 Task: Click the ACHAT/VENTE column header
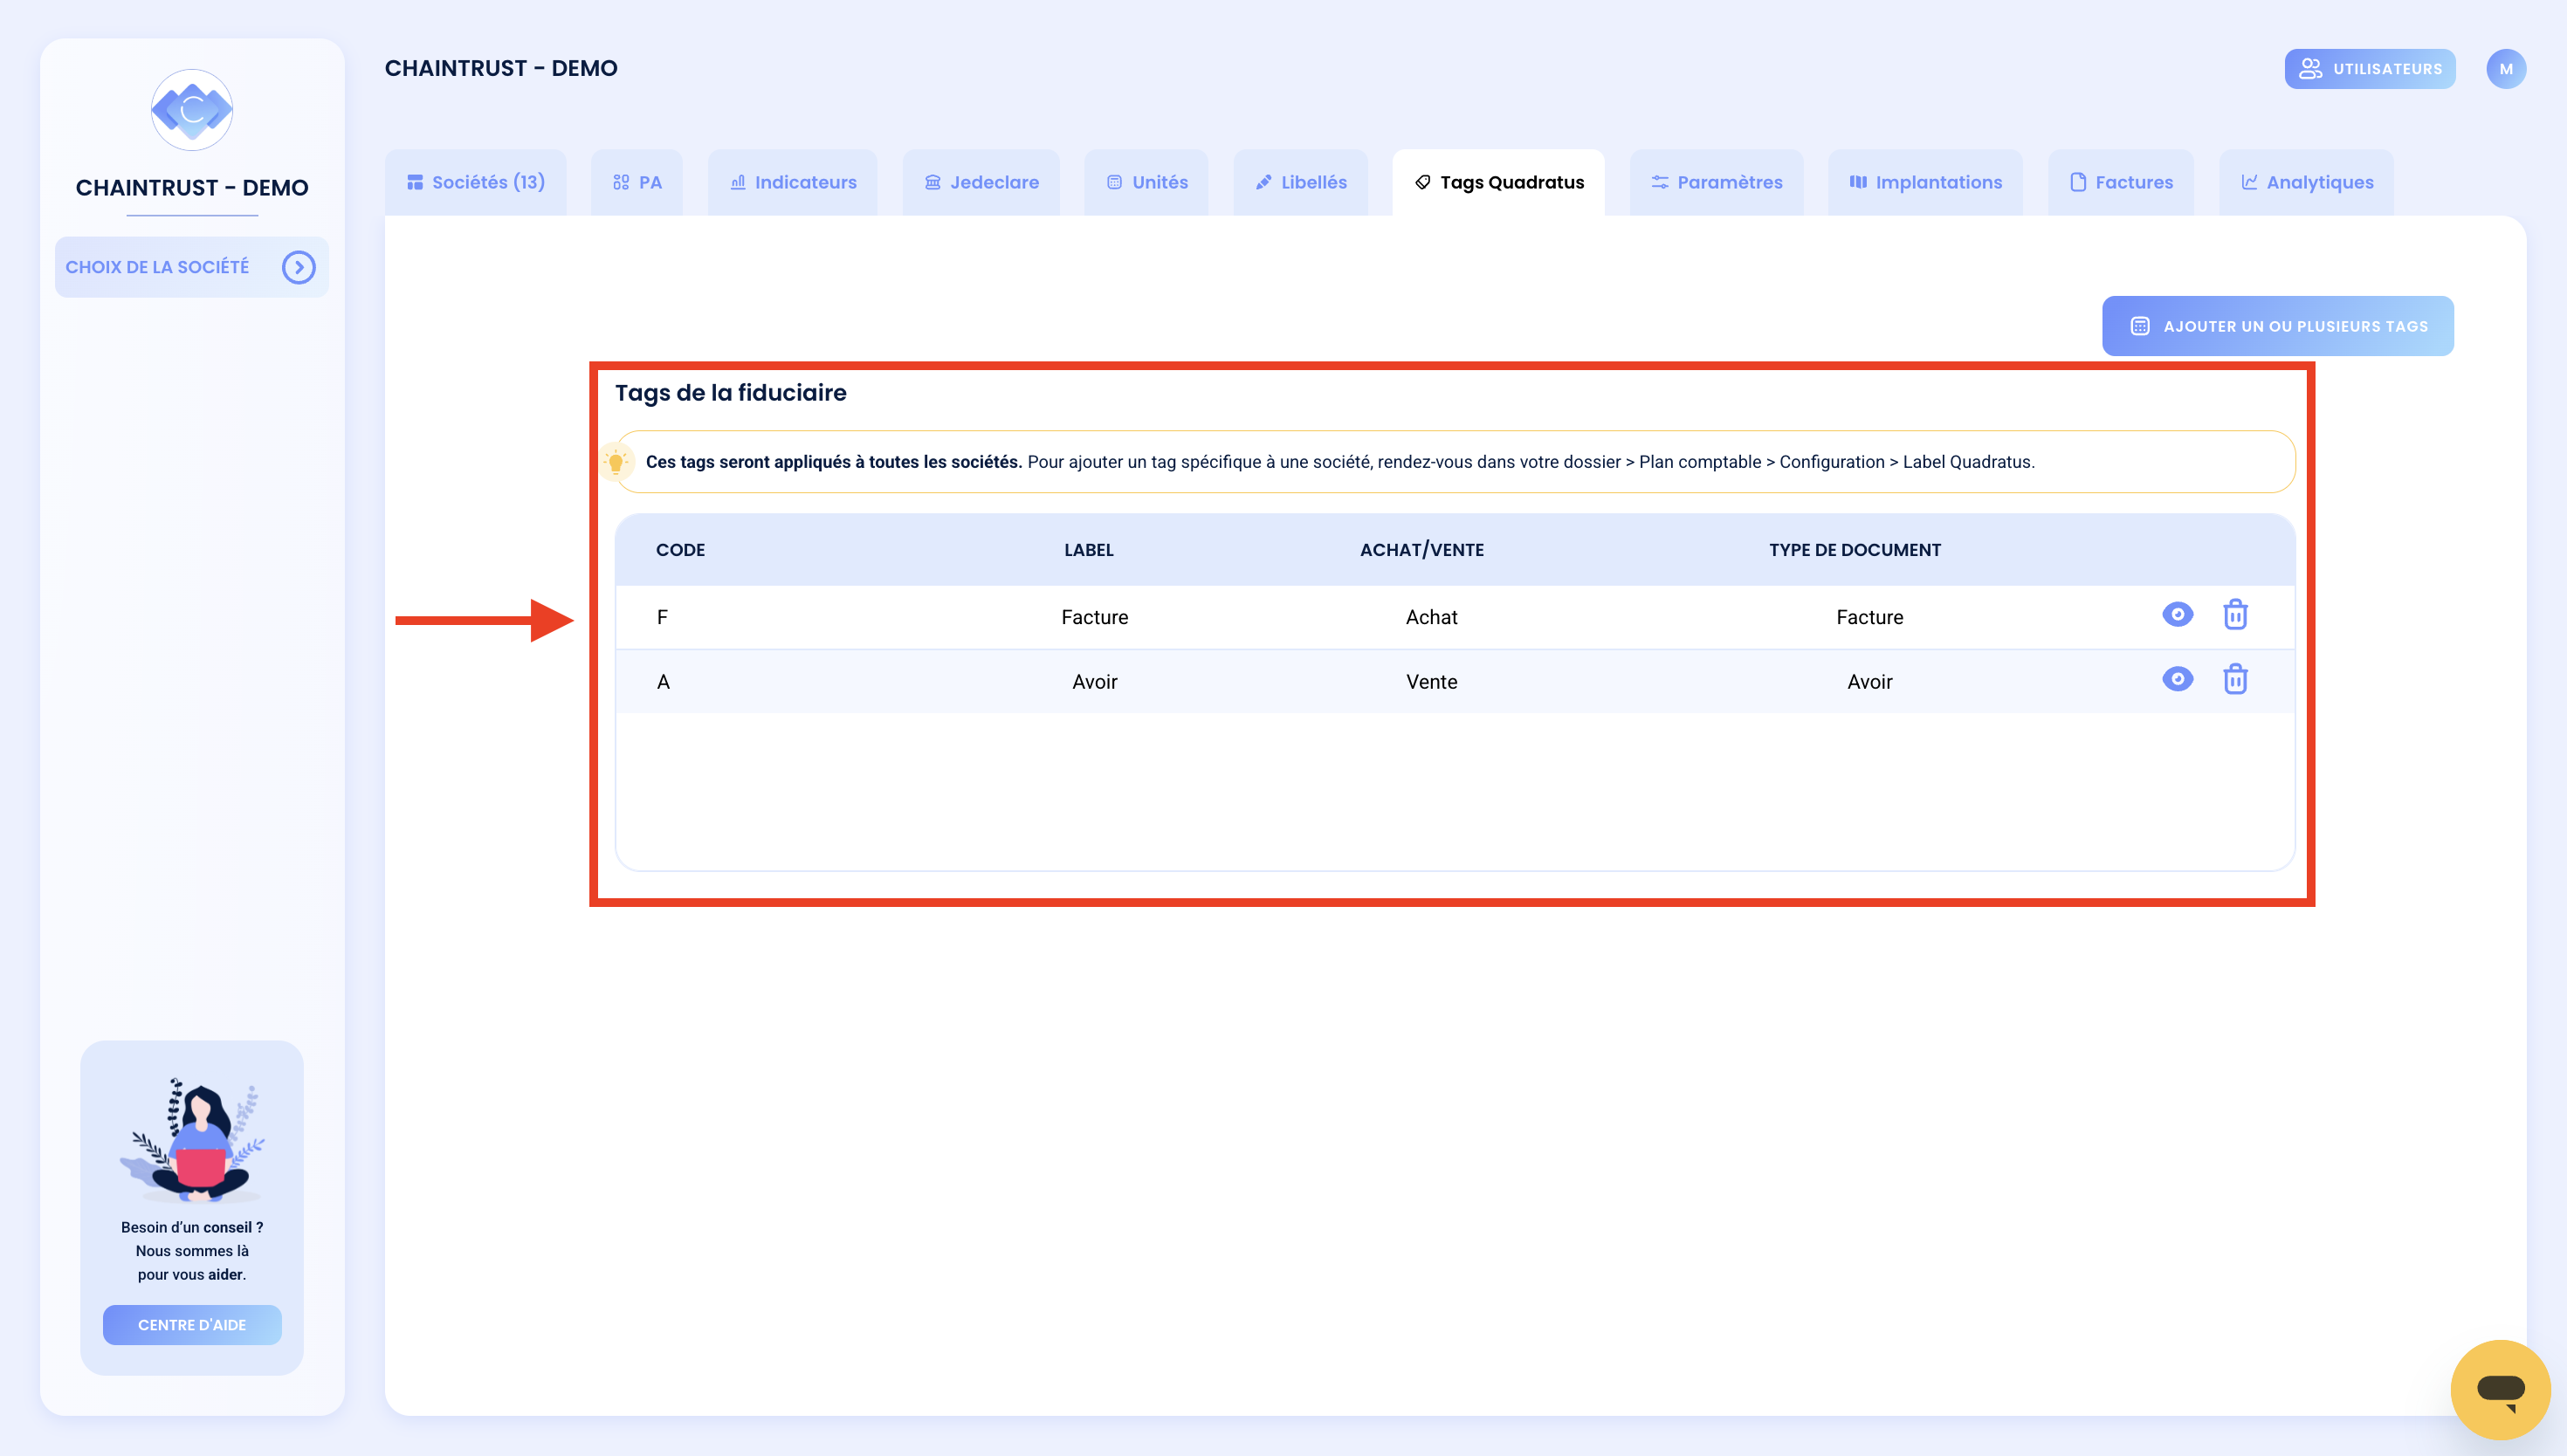pyautogui.click(x=1421, y=550)
